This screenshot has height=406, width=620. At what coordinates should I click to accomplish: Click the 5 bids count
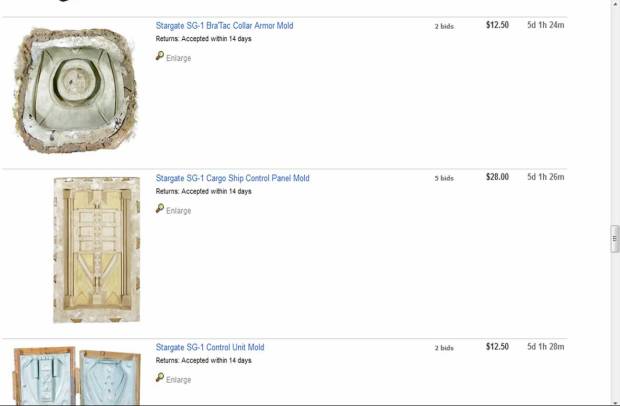[x=444, y=178]
